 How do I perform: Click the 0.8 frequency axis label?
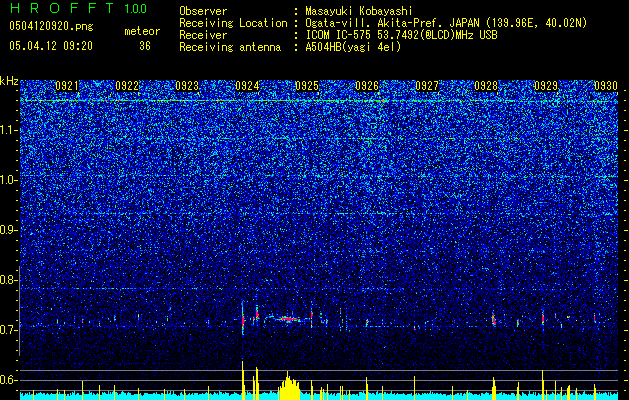[9, 280]
